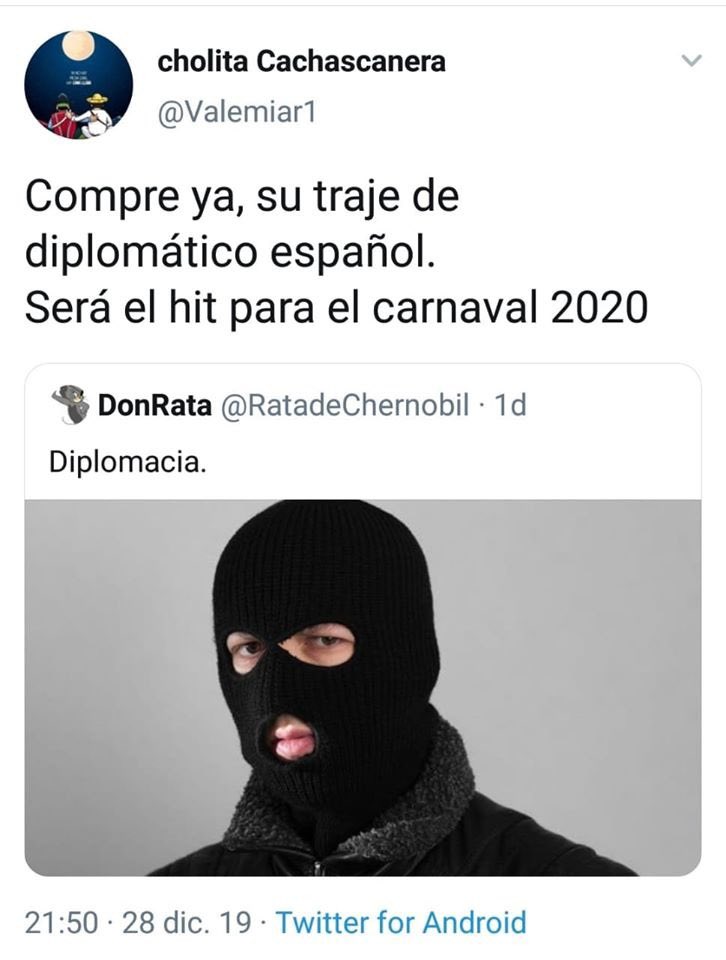This screenshot has width=726, height=960.
Task: Click the @RatadeChernobil handle
Action: (x=344, y=405)
